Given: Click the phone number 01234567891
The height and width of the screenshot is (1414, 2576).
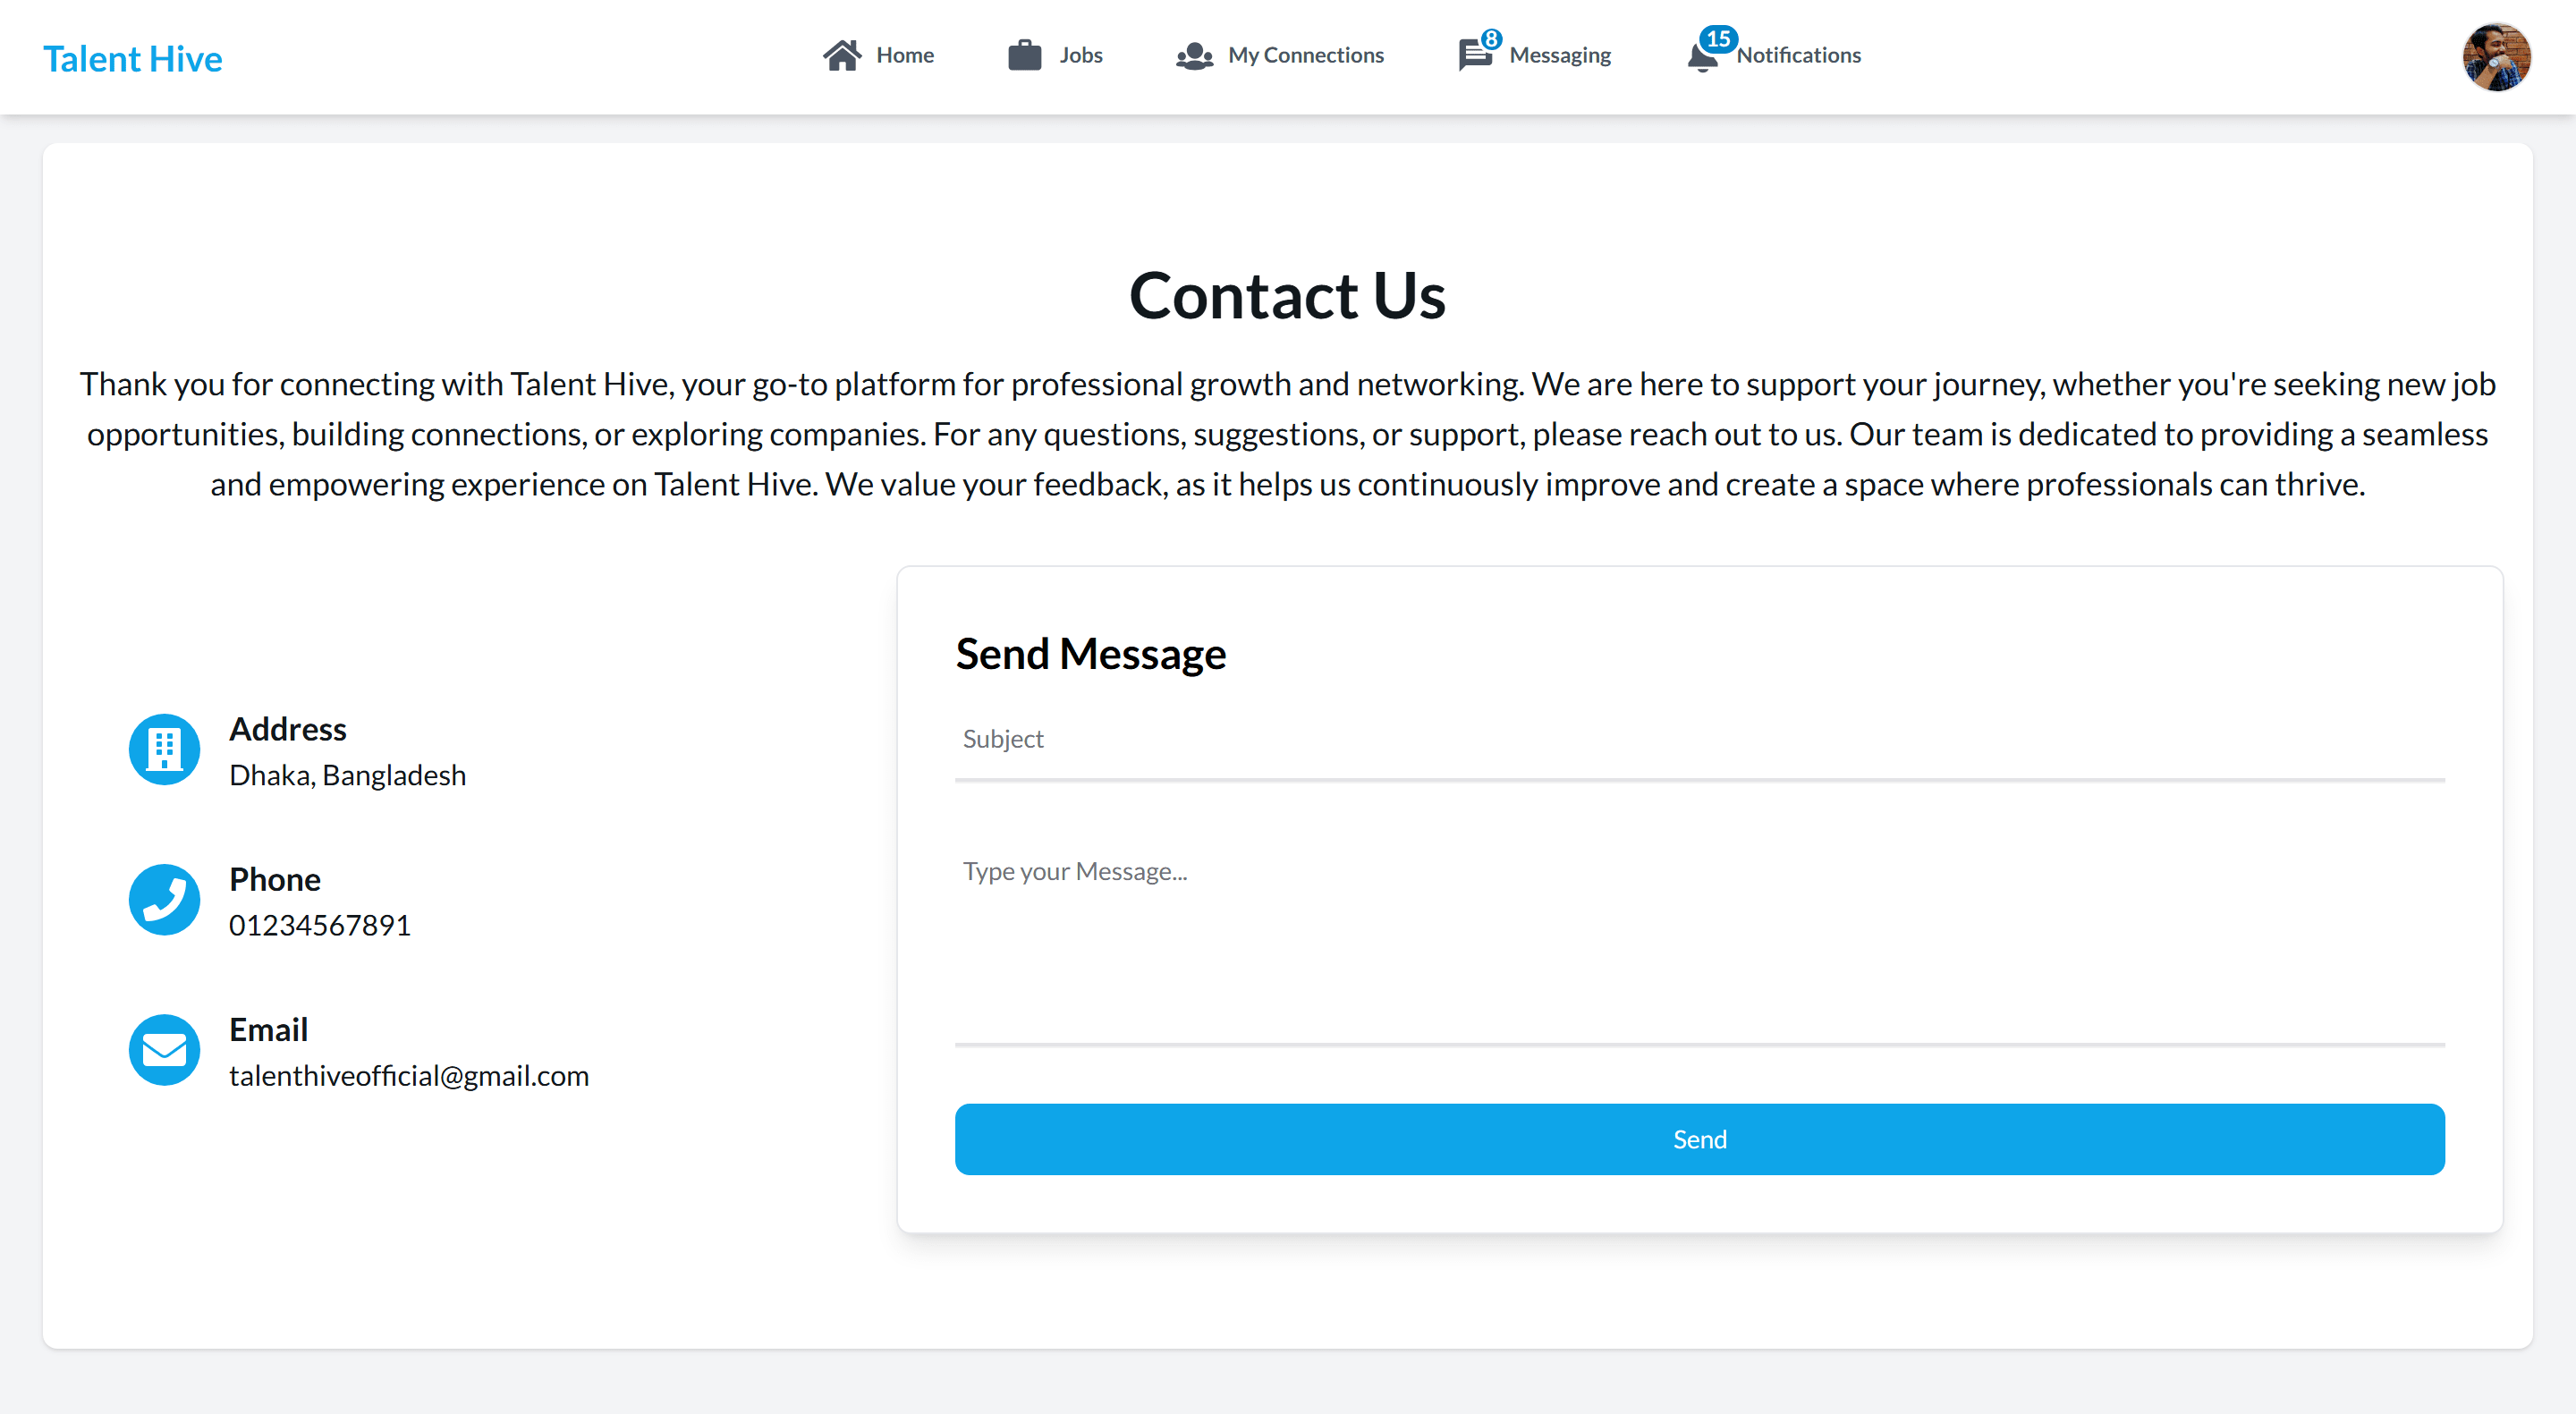Looking at the screenshot, I should point(320,926).
